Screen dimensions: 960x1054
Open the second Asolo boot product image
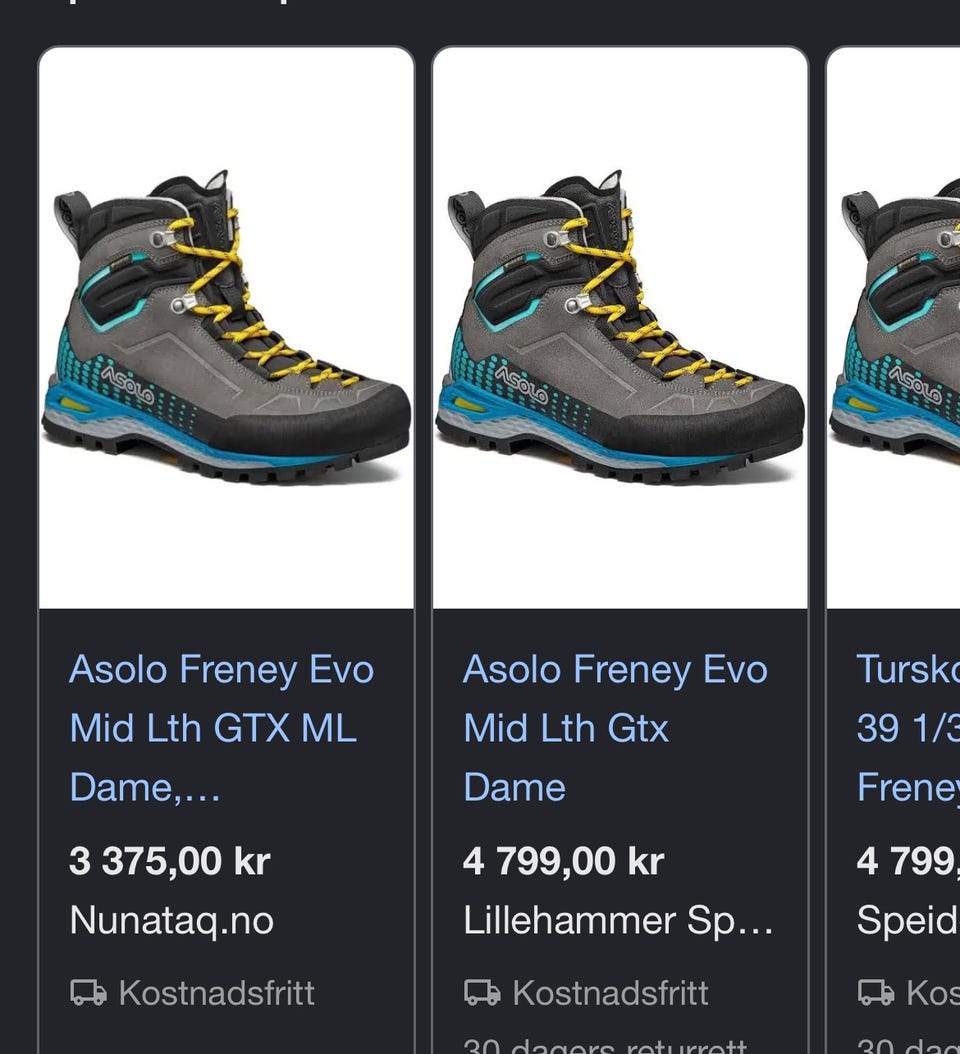coord(620,328)
